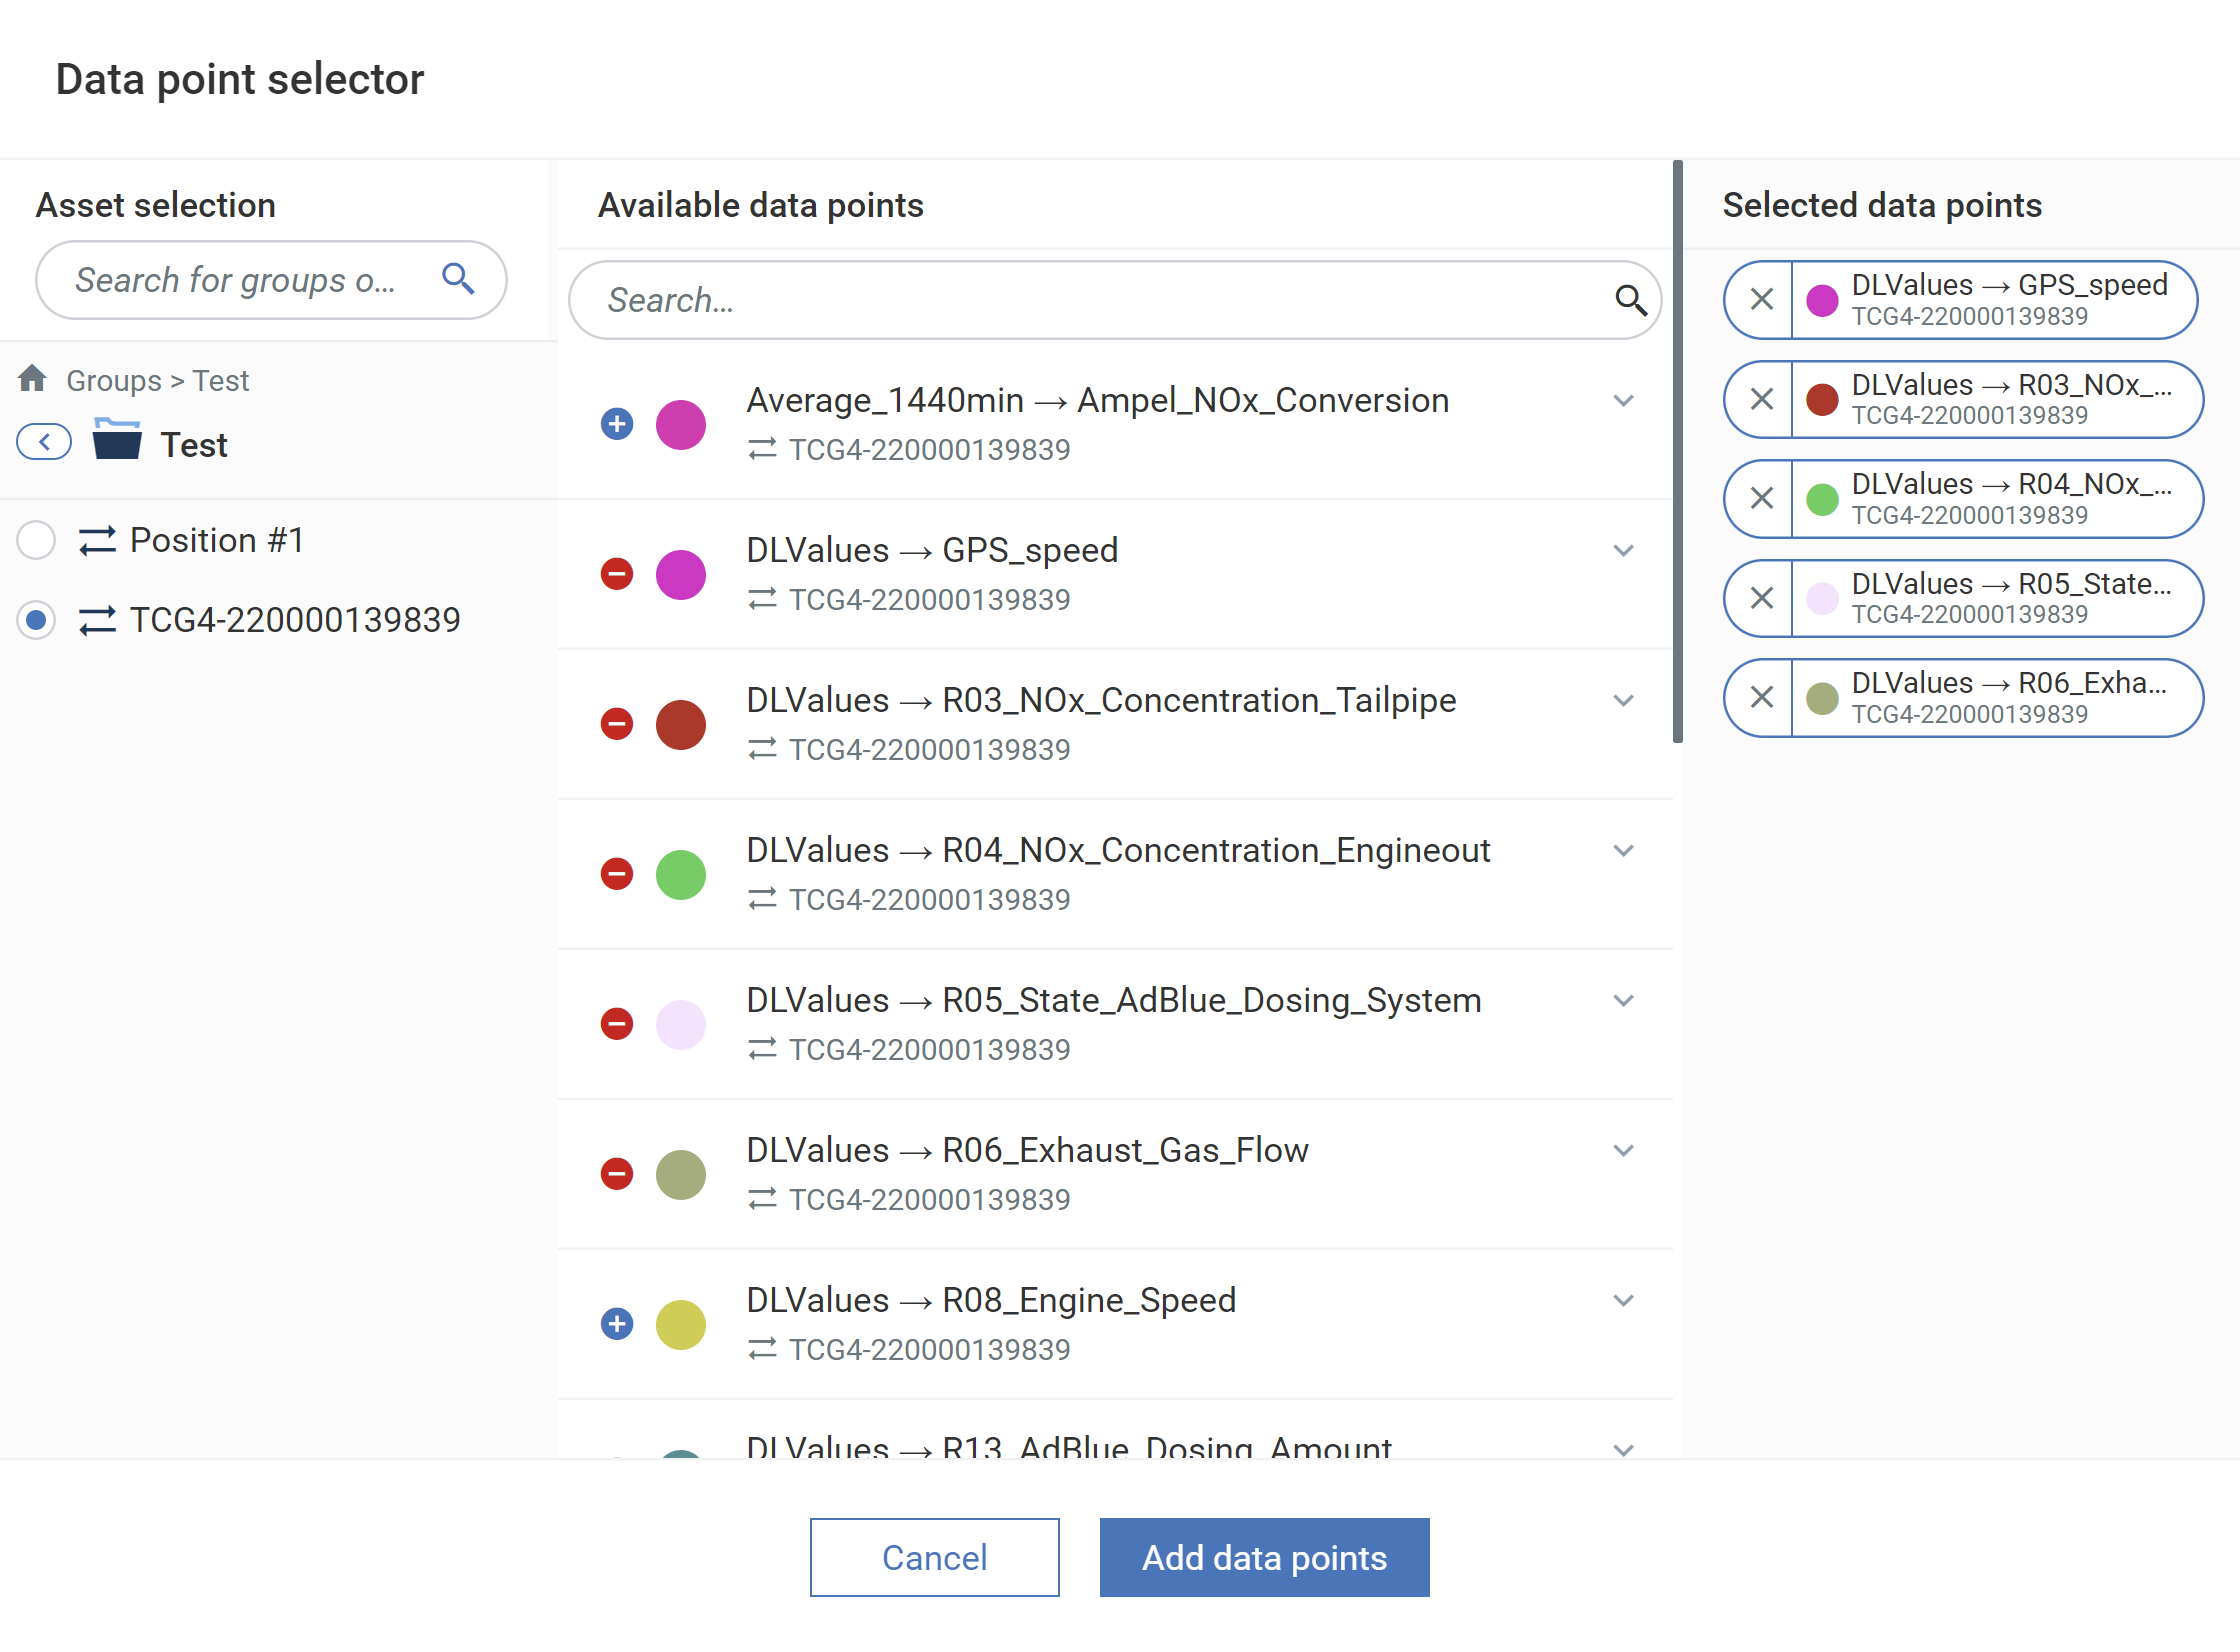Click back arrow beside Test folder
The height and width of the screenshot is (1652, 2240).
44,442
